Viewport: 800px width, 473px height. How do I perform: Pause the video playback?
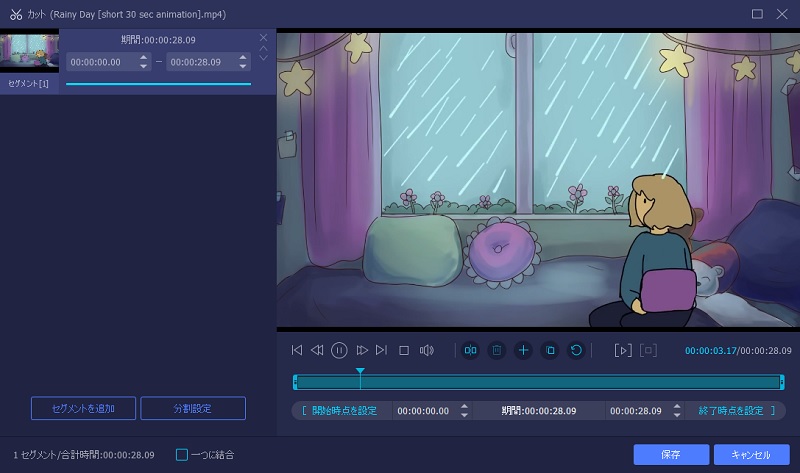[339, 350]
